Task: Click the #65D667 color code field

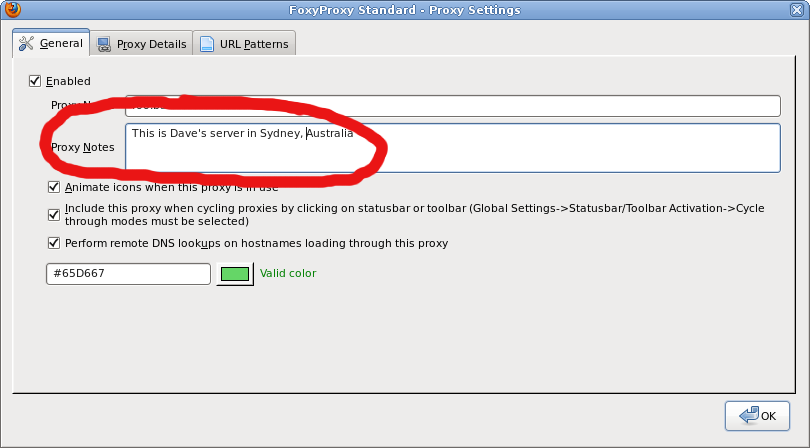Action: [129, 273]
